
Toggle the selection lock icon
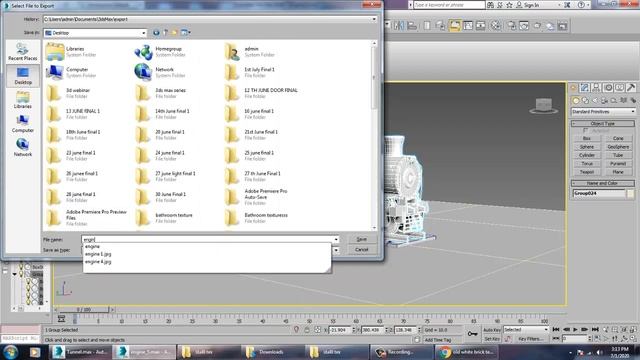pos(307,330)
